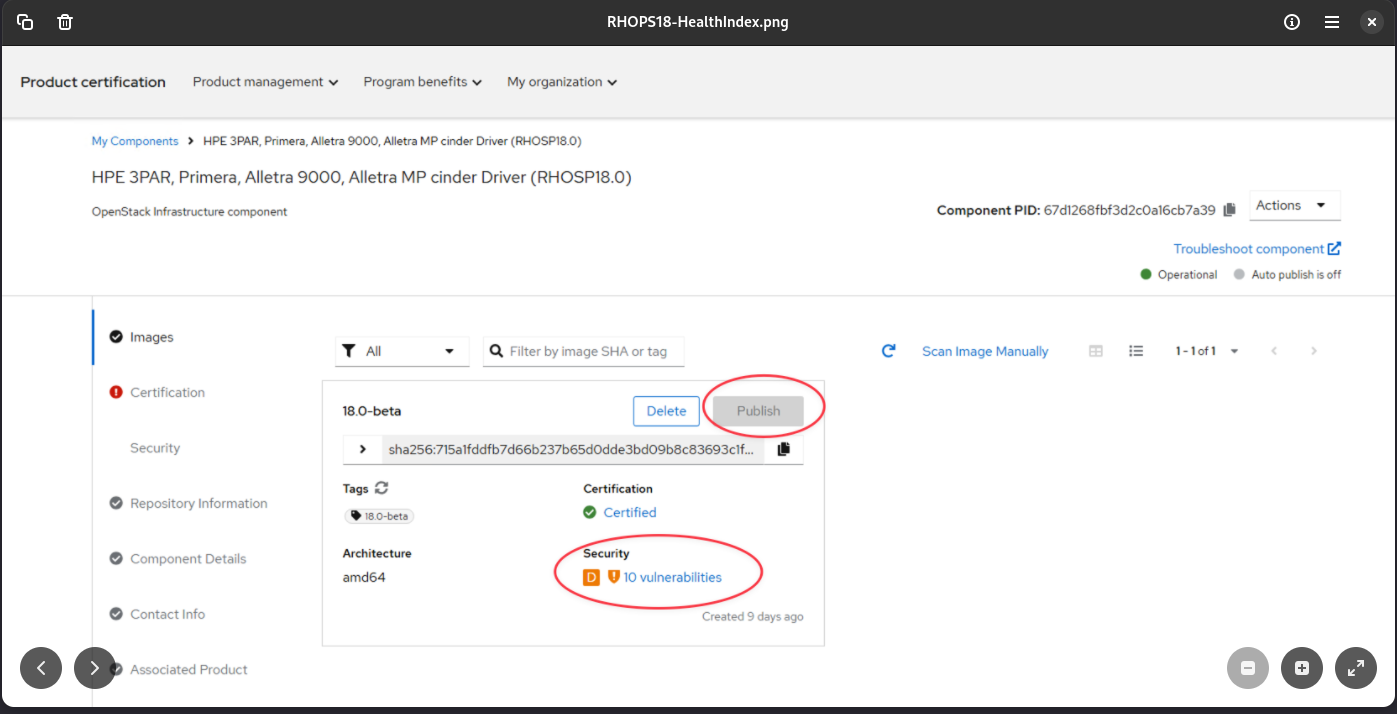Open image properties info icon
Screen dimensions: 1397x714
[1292, 22]
